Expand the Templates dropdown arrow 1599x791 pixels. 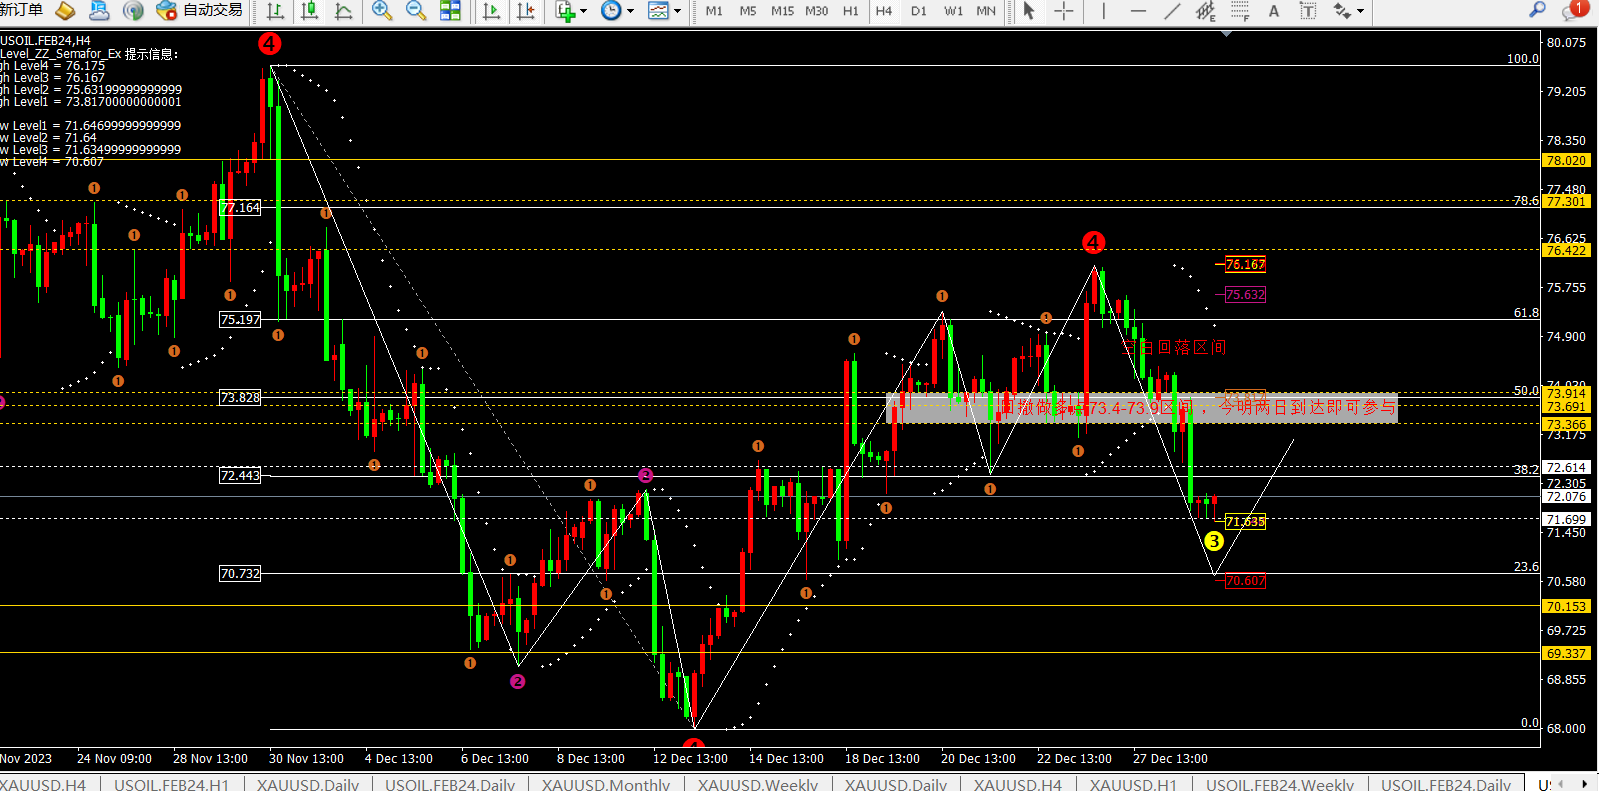click(x=677, y=12)
